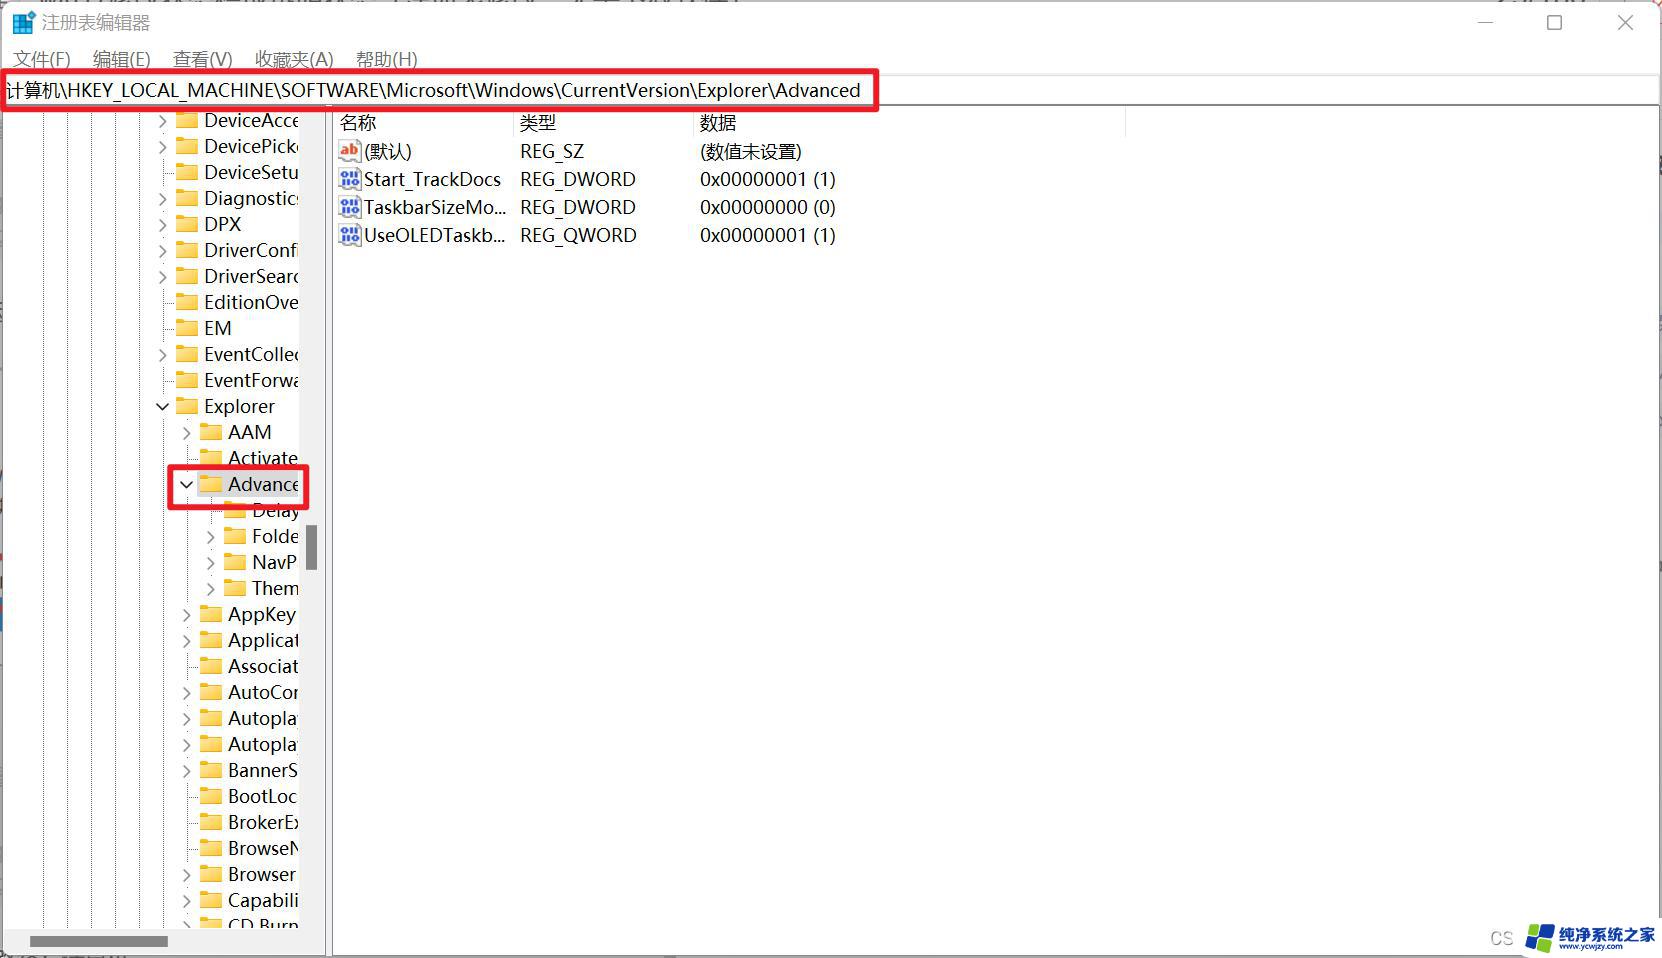Expand the AAM subkey node

tap(186, 433)
